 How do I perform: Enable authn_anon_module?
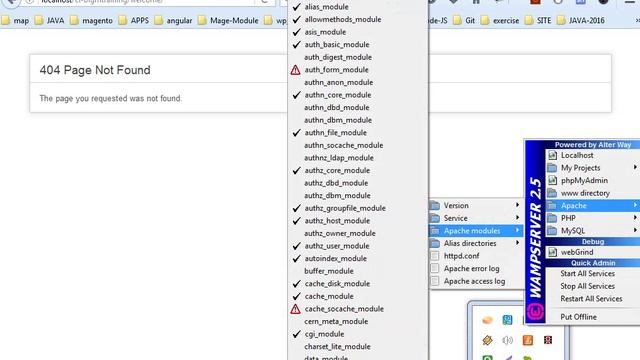[x=338, y=82]
